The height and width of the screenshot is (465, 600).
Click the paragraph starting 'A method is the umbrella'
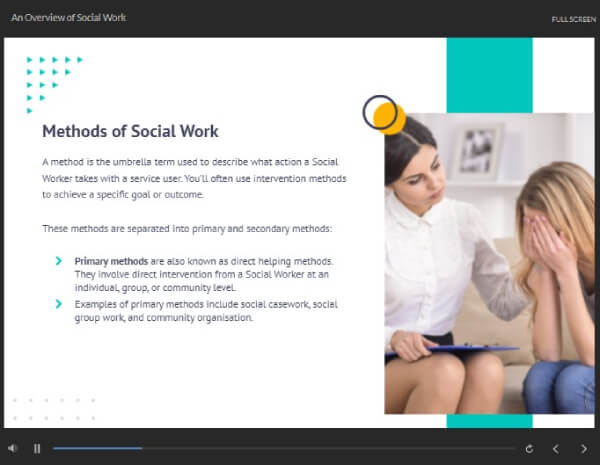pos(194,178)
